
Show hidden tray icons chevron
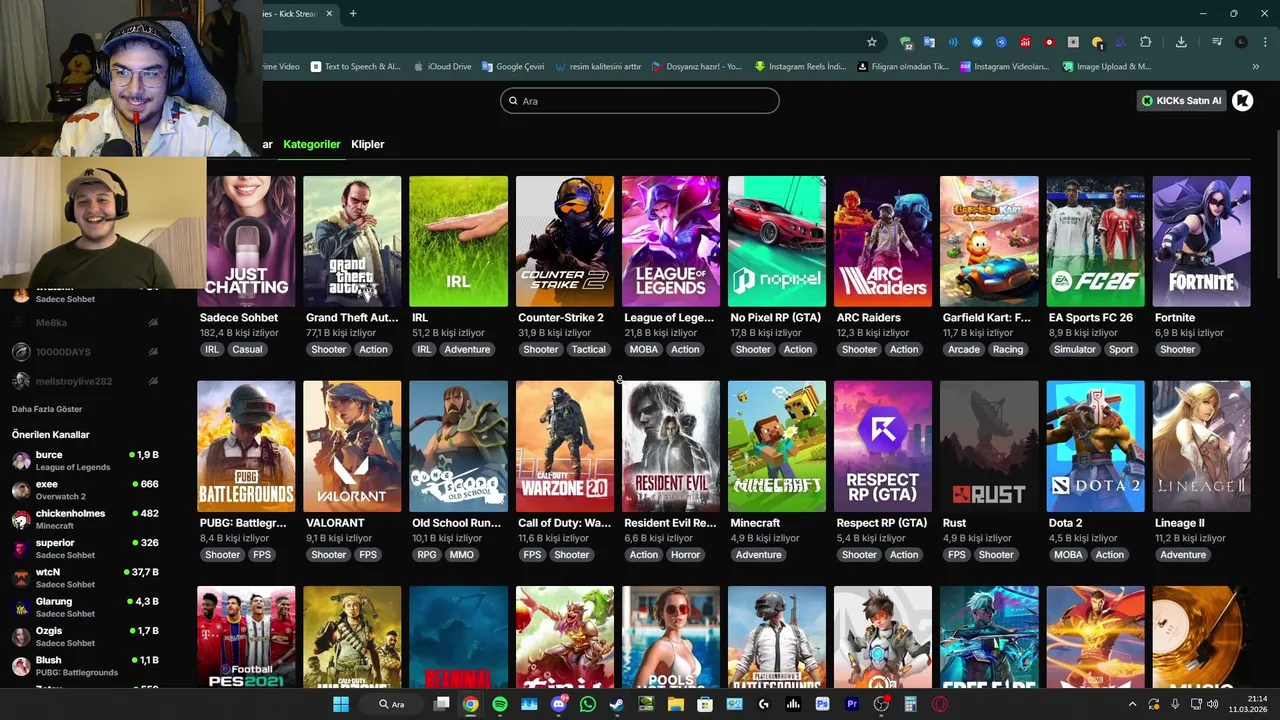pos(1133,704)
